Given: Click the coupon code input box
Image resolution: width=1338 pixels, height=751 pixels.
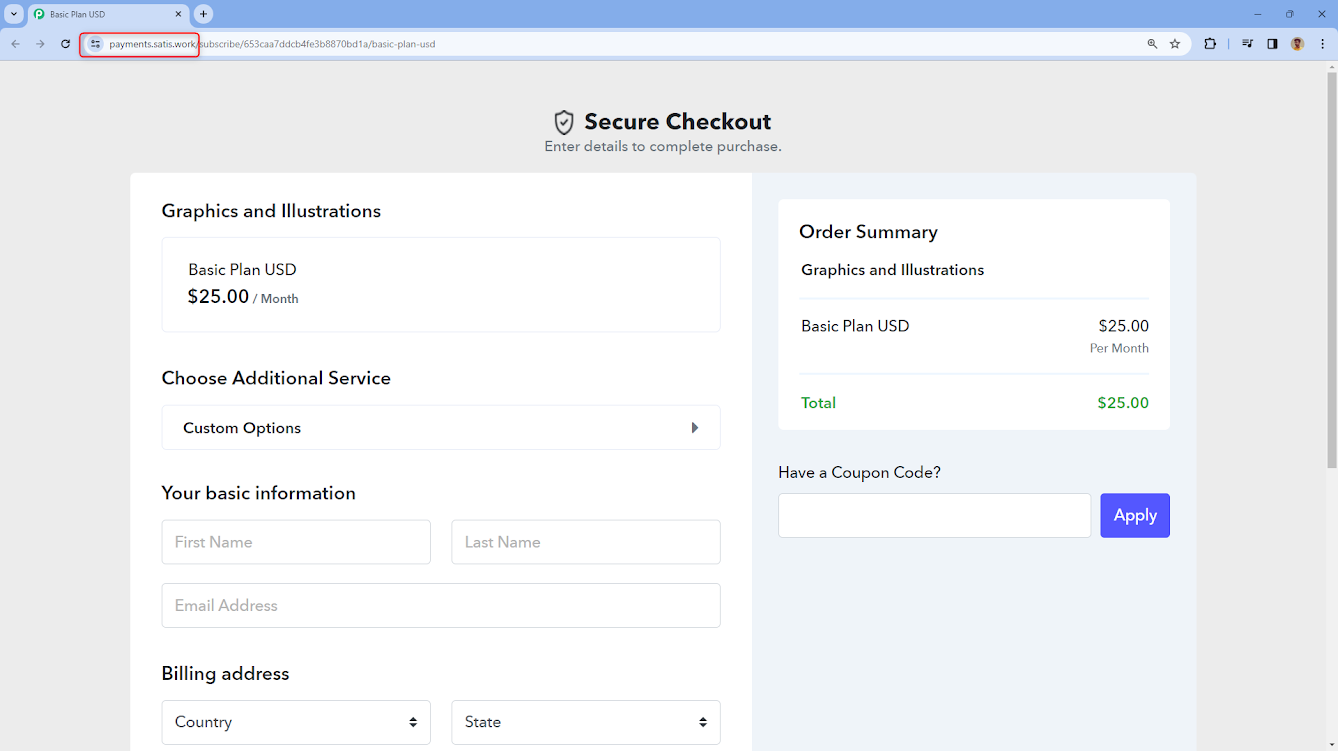Looking at the screenshot, I should pos(934,515).
